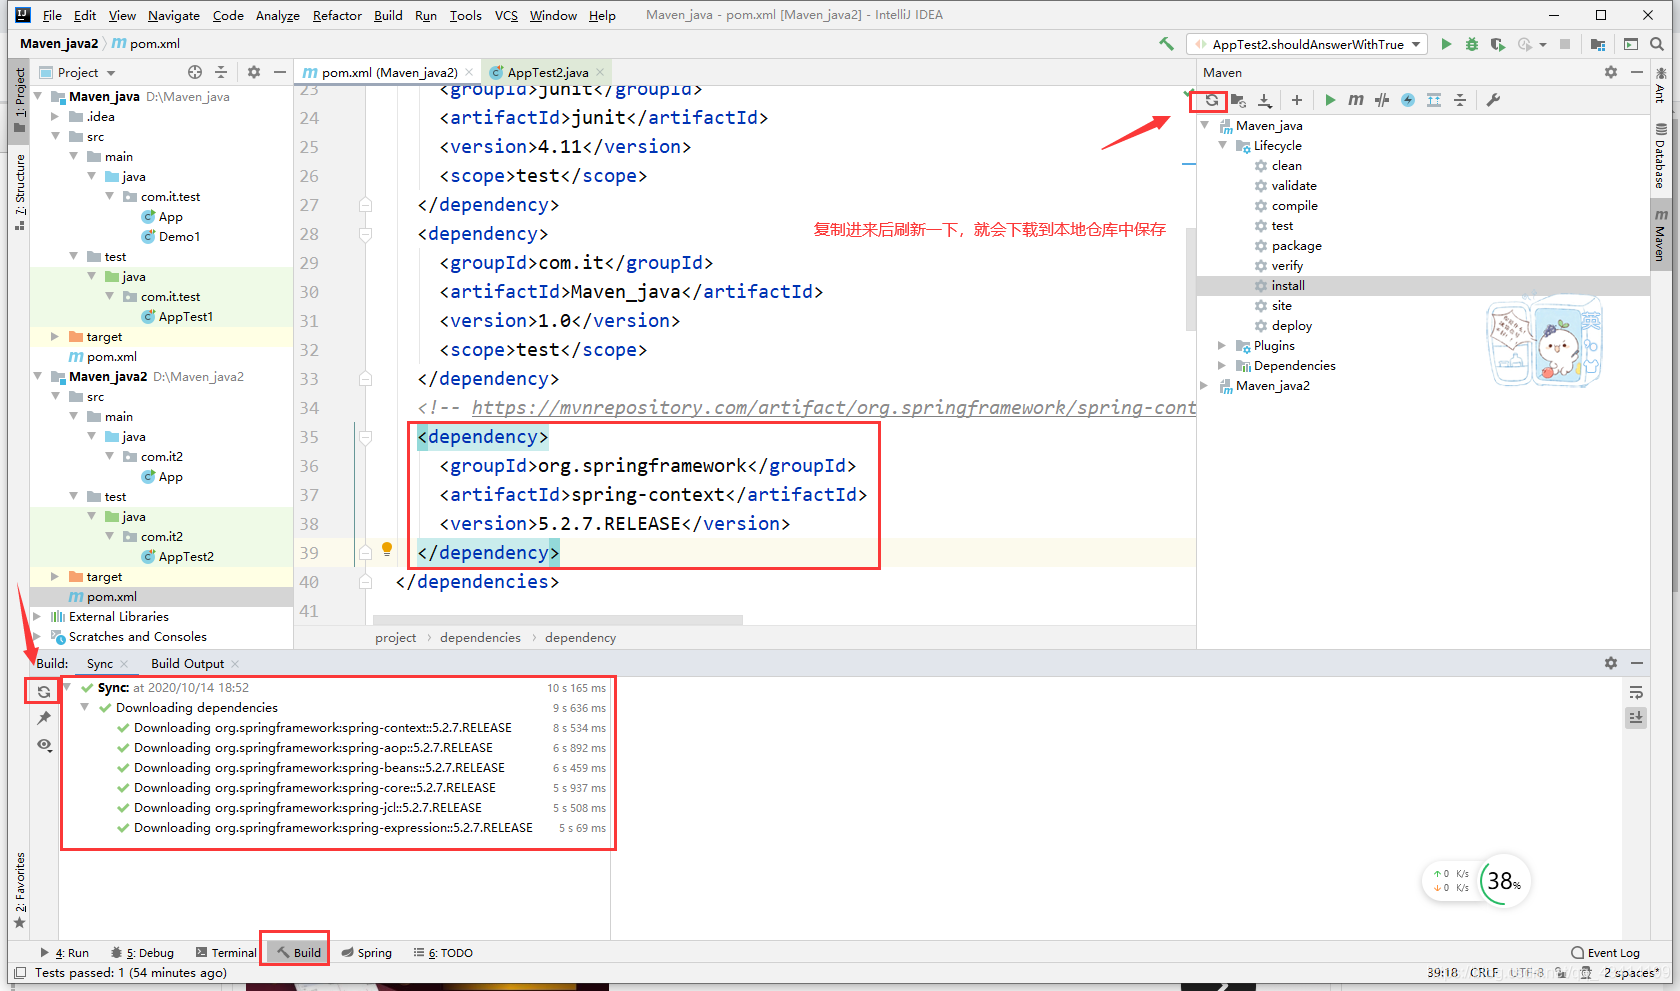Collapse all nodes in Maven panel
The image size is (1680, 991).
1460,100
